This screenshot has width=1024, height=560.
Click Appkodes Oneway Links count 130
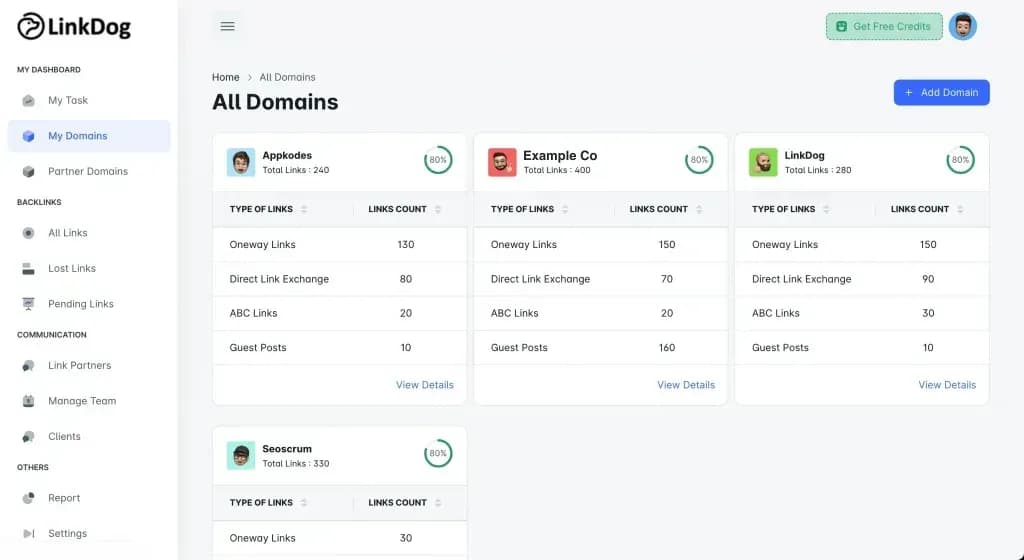(x=406, y=245)
